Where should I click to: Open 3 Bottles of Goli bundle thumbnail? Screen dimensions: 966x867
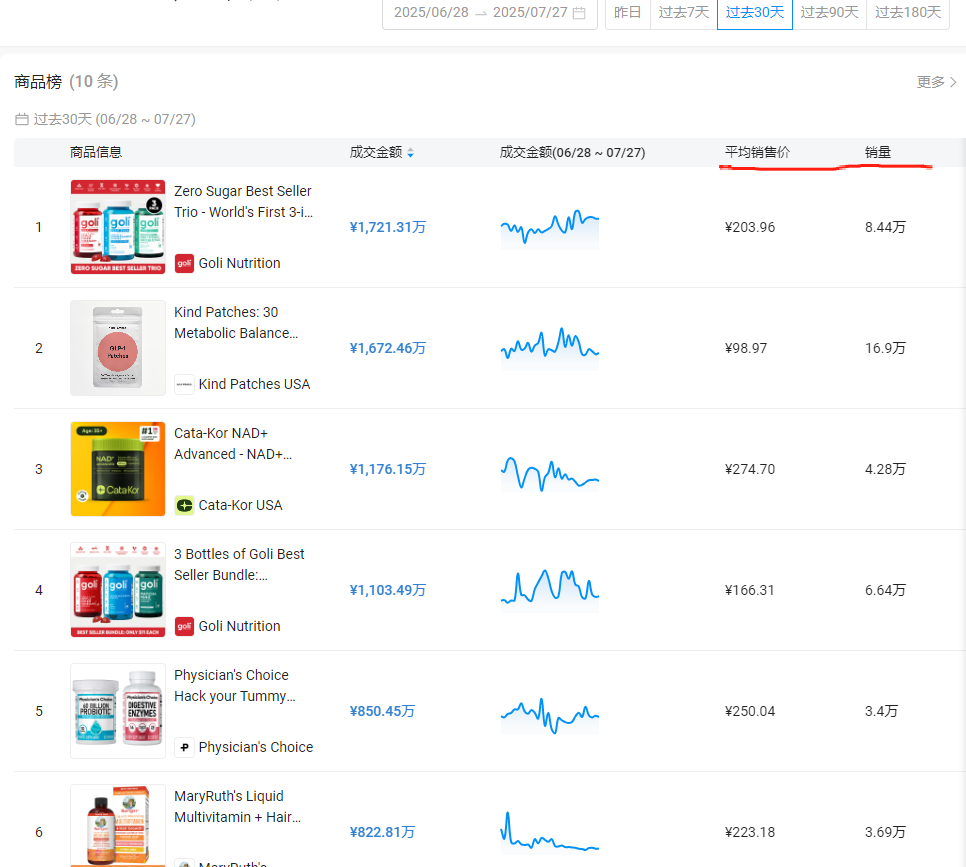pos(118,590)
